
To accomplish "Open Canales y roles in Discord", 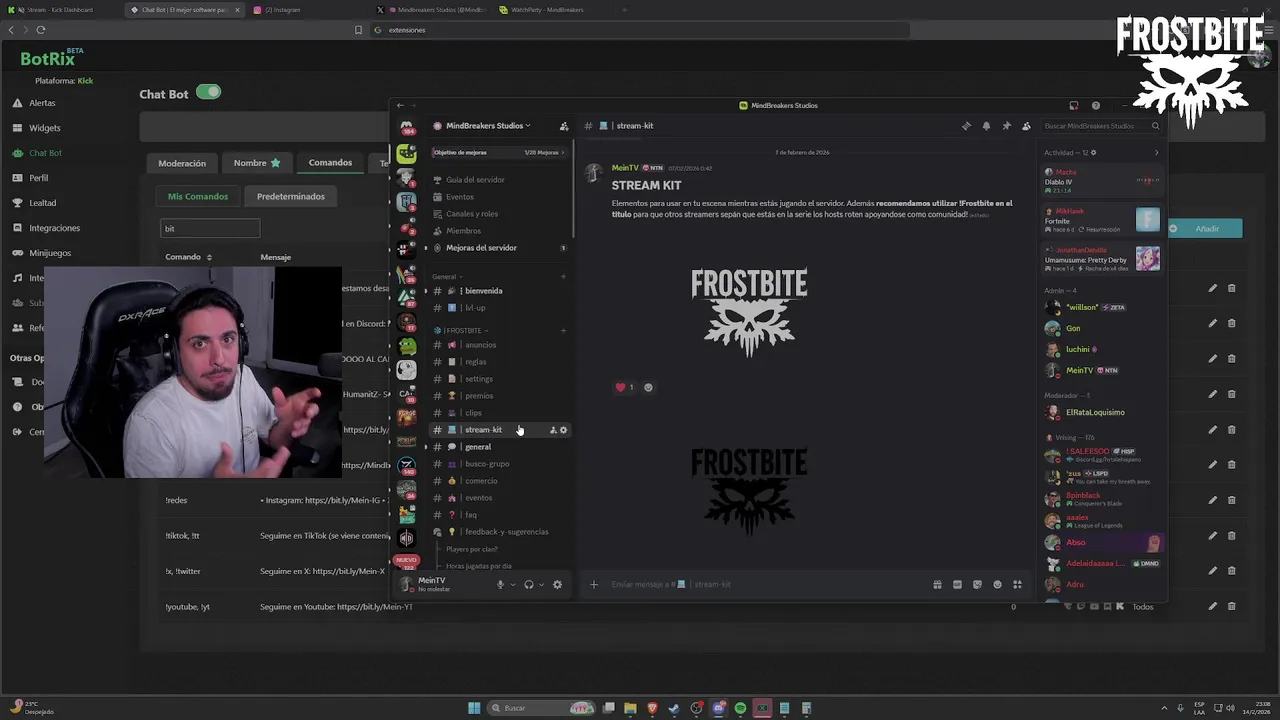I will 472,214.
